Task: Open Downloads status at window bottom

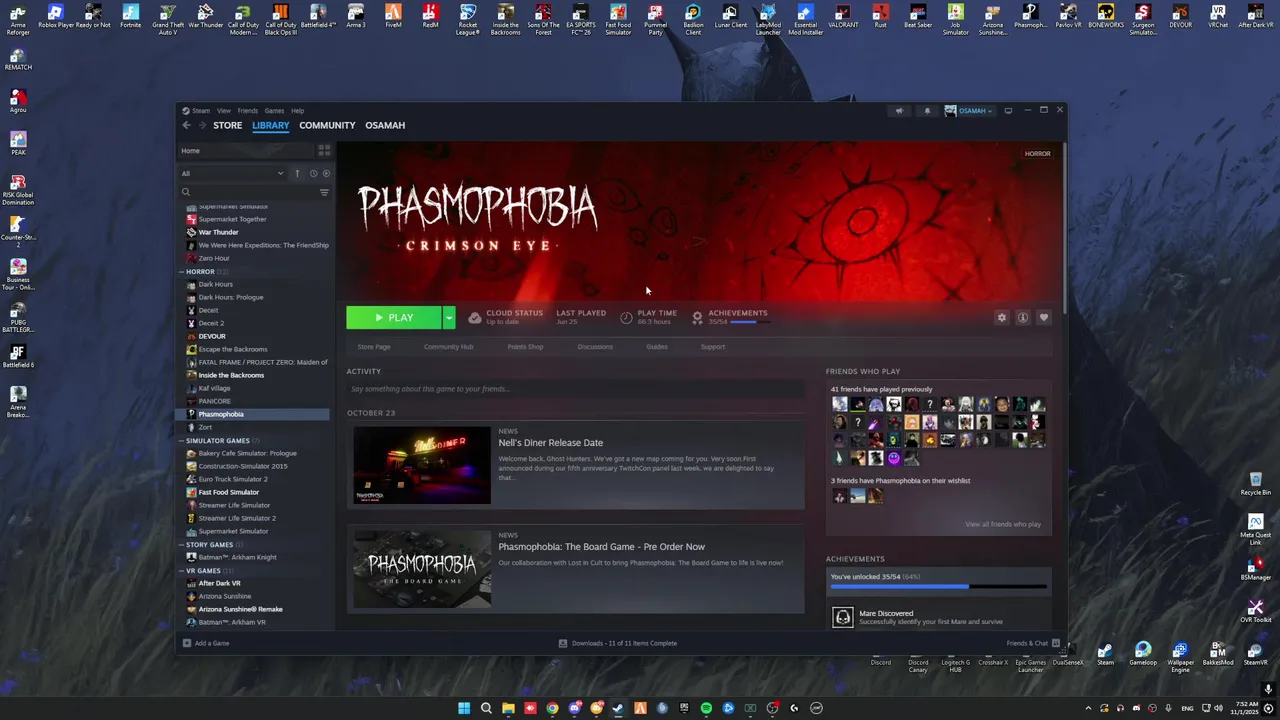Action: click(x=618, y=643)
